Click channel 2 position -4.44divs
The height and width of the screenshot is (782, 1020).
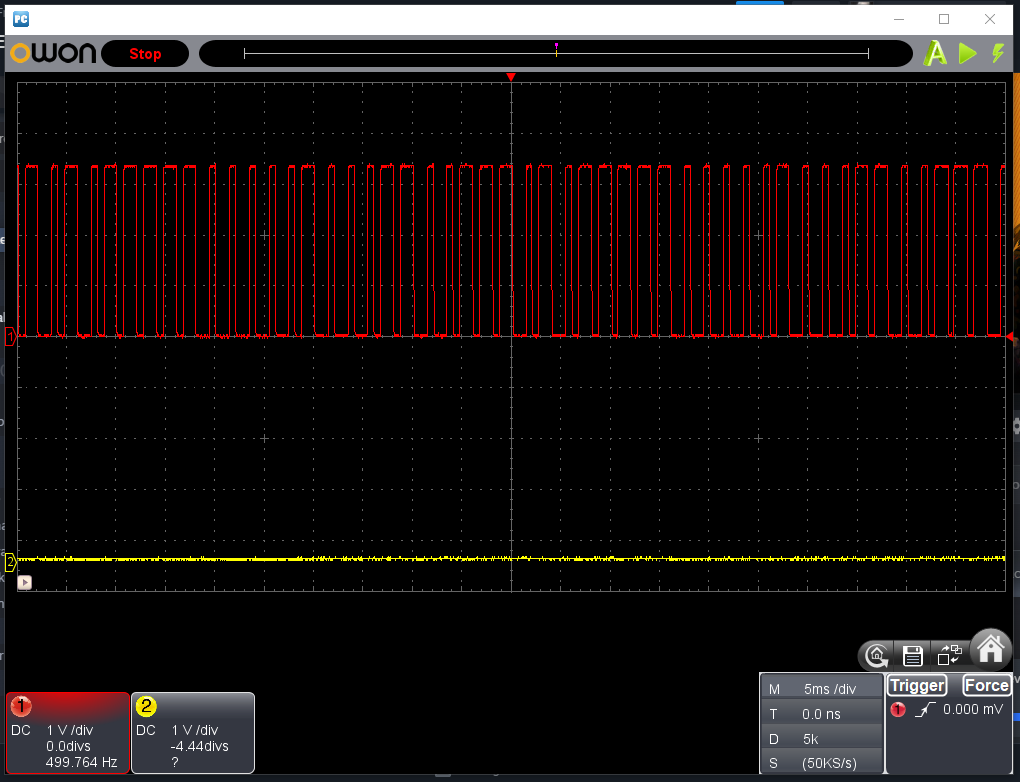[199, 746]
